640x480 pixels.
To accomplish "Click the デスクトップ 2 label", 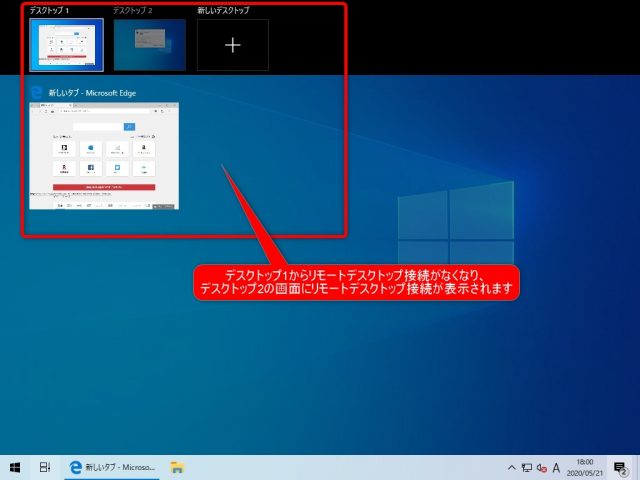I will [133, 11].
